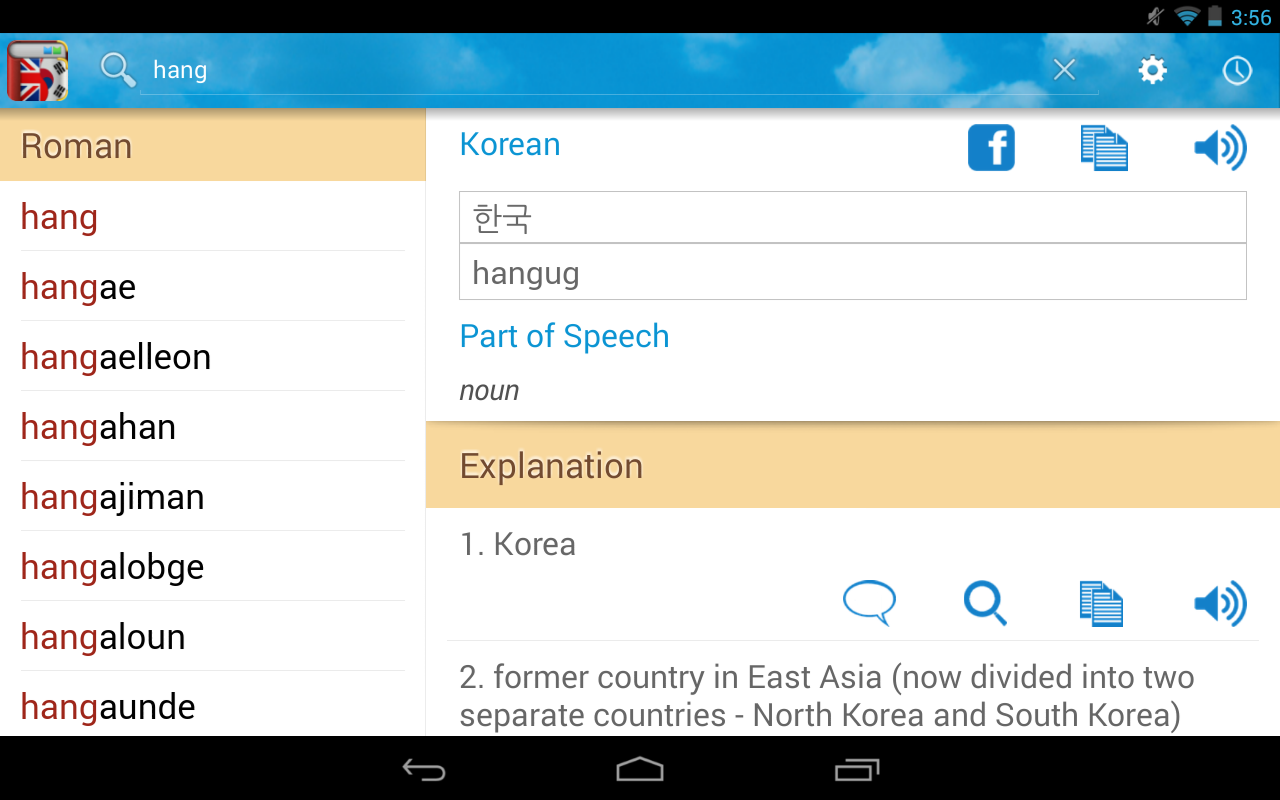Tap the first definition '1. Korea'

pyautogui.click(x=518, y=544)
